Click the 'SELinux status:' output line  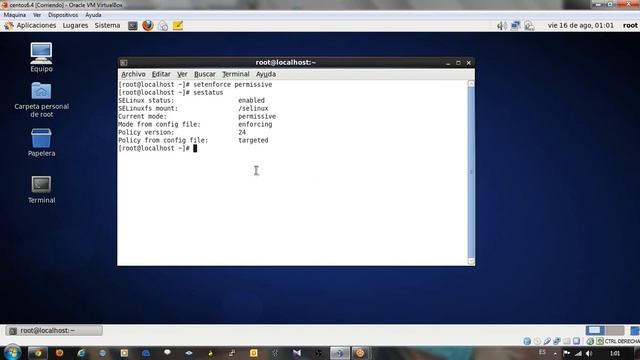coord(191,100)
